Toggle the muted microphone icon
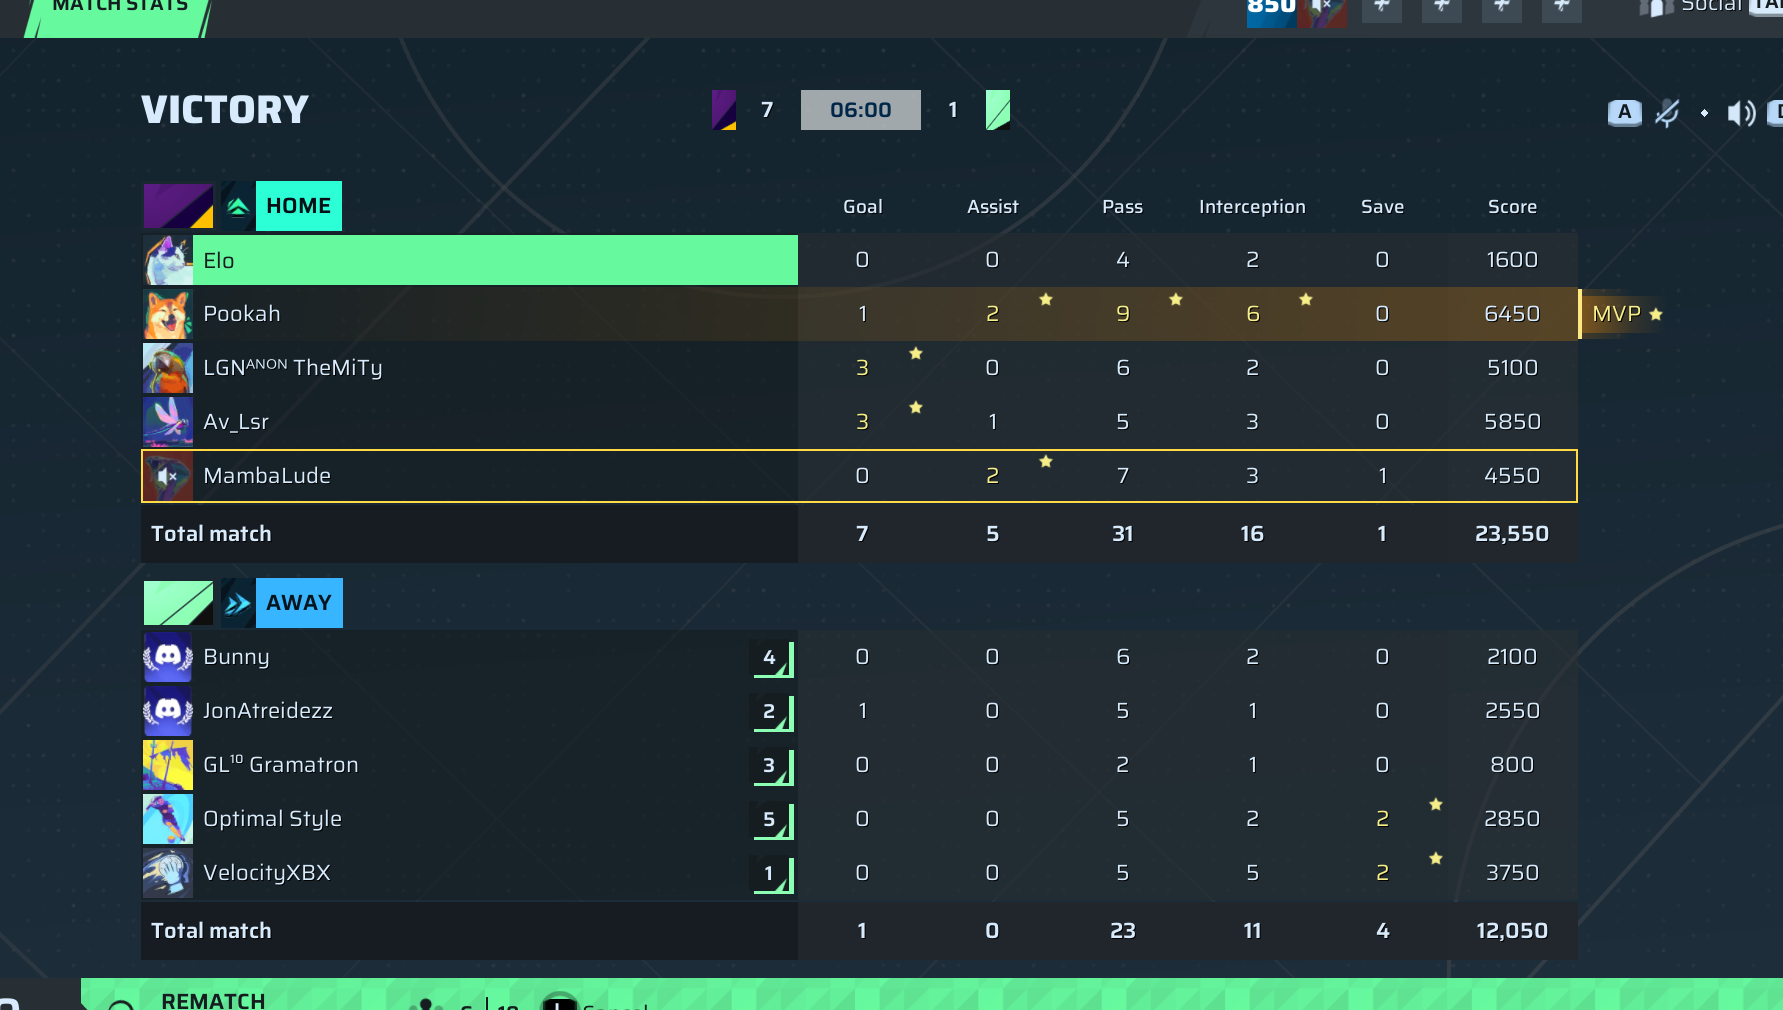Screen dimensions: 1783x1010 pos(1667,113)
